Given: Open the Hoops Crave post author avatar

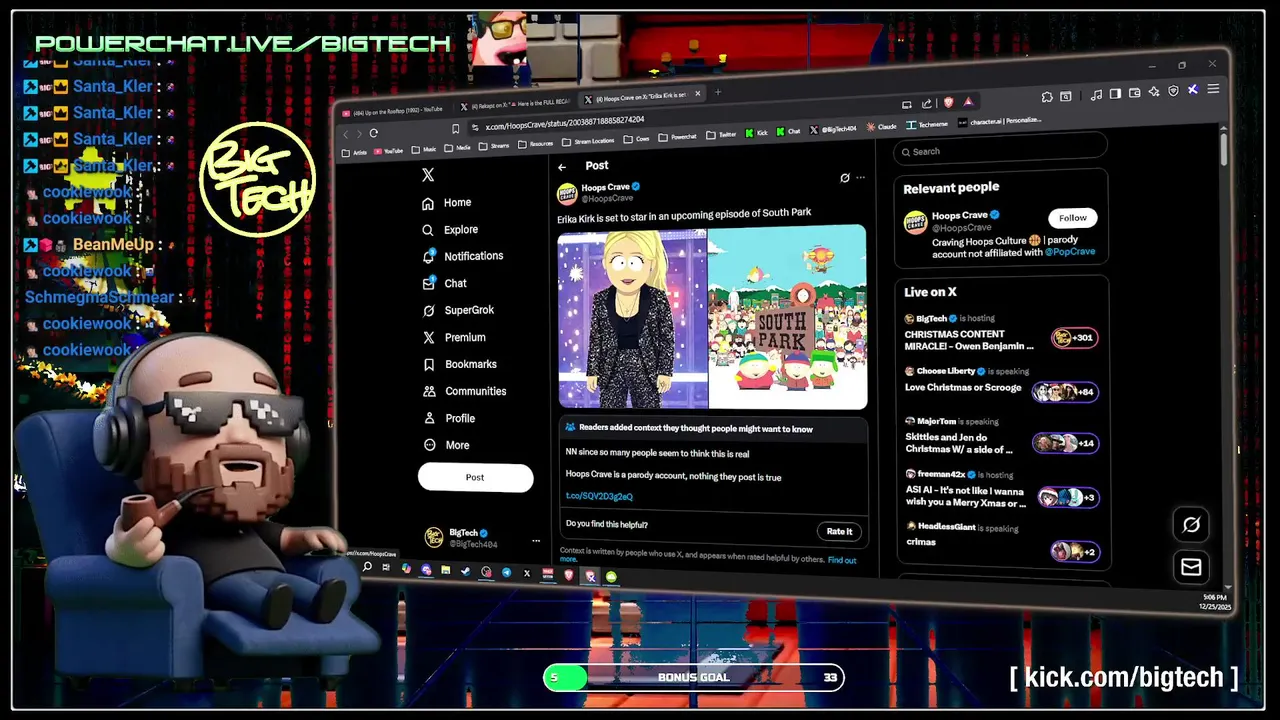Looking at the screenshot, I should (567, 192).
